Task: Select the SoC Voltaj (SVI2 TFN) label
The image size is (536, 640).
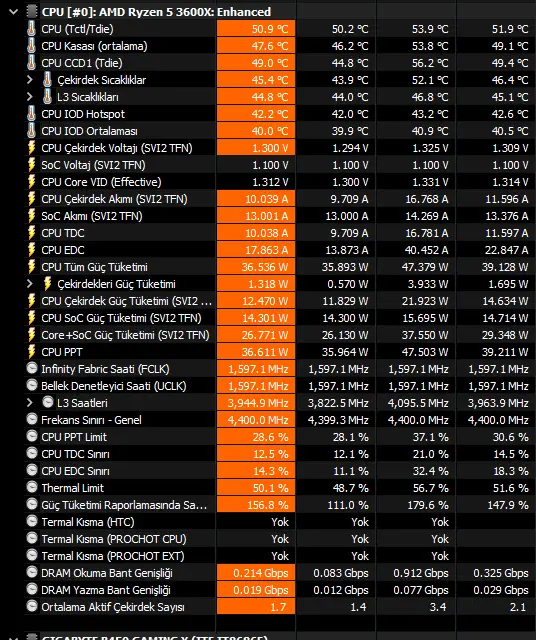Action: [93, 165]
